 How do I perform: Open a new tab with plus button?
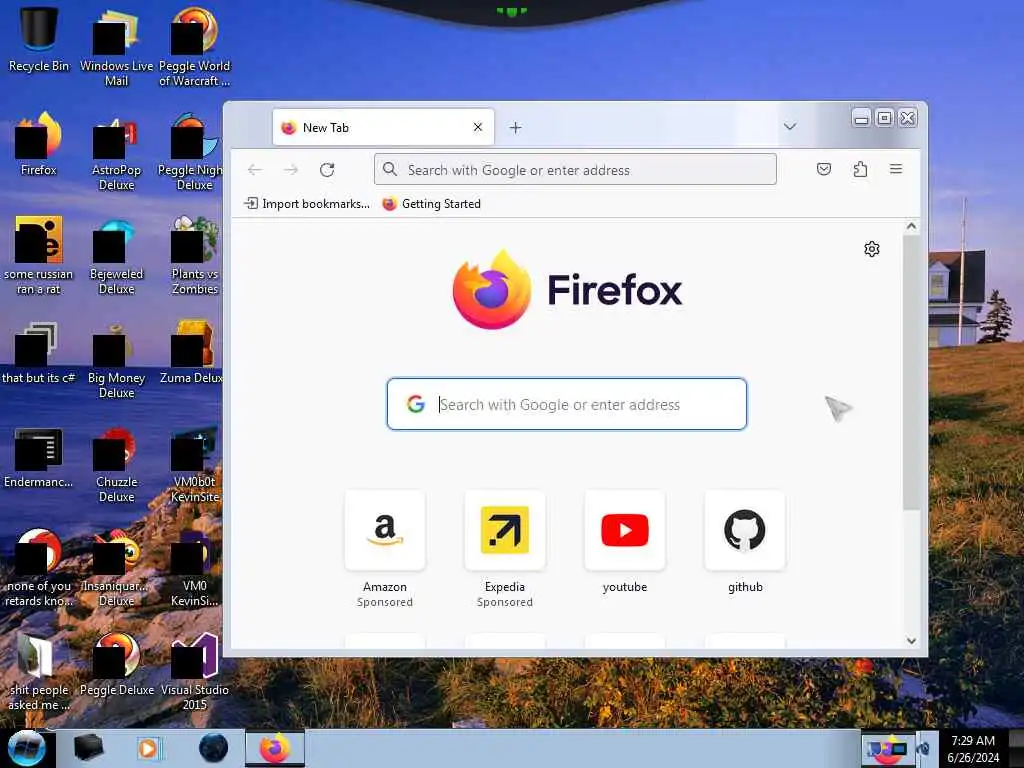click(x=515, y=127)
